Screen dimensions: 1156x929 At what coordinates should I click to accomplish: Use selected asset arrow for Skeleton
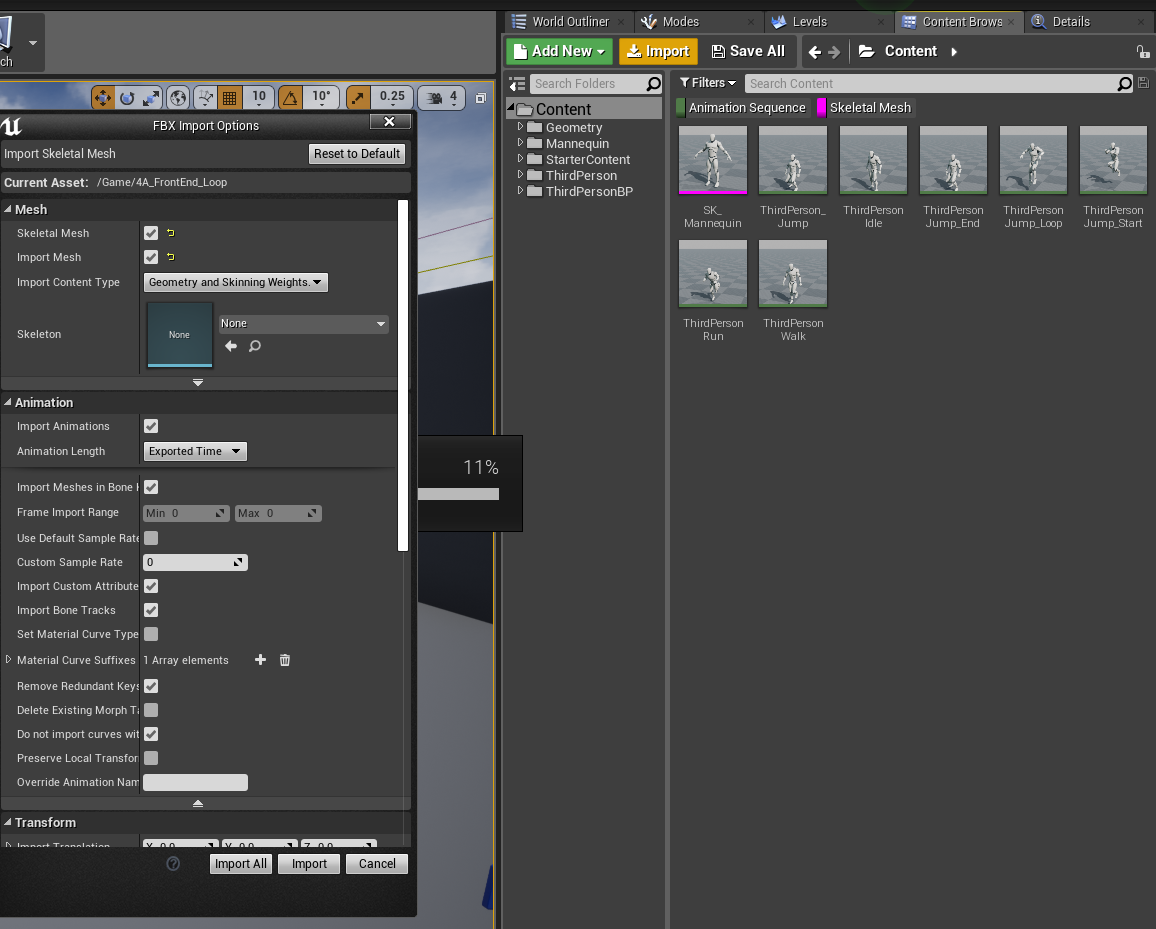click(231, 346)
